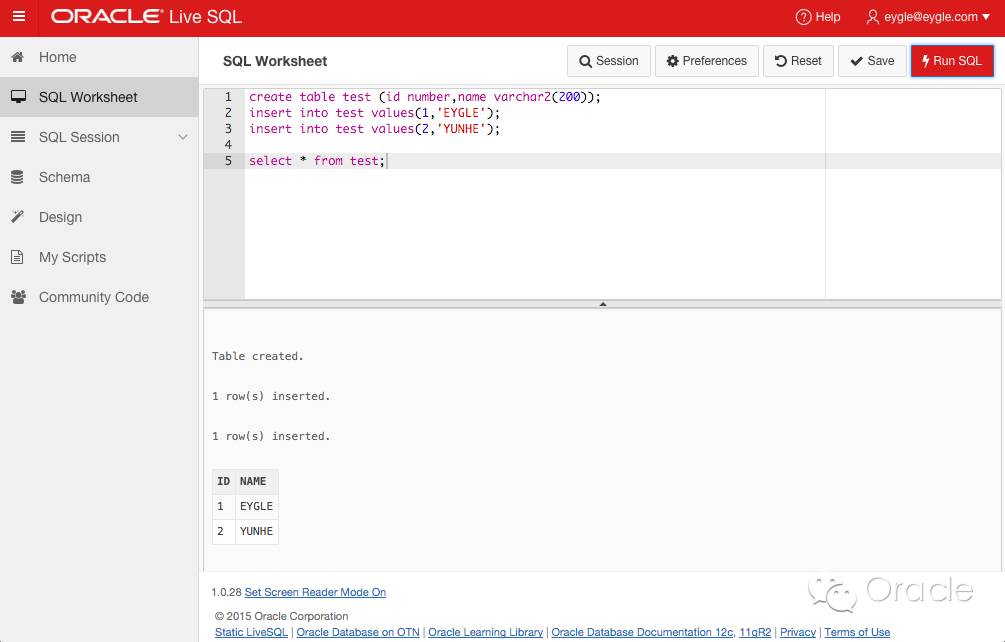Click the Help question mark icon
The width and height of the screenshot is (1005, 642).
point(803,17)
